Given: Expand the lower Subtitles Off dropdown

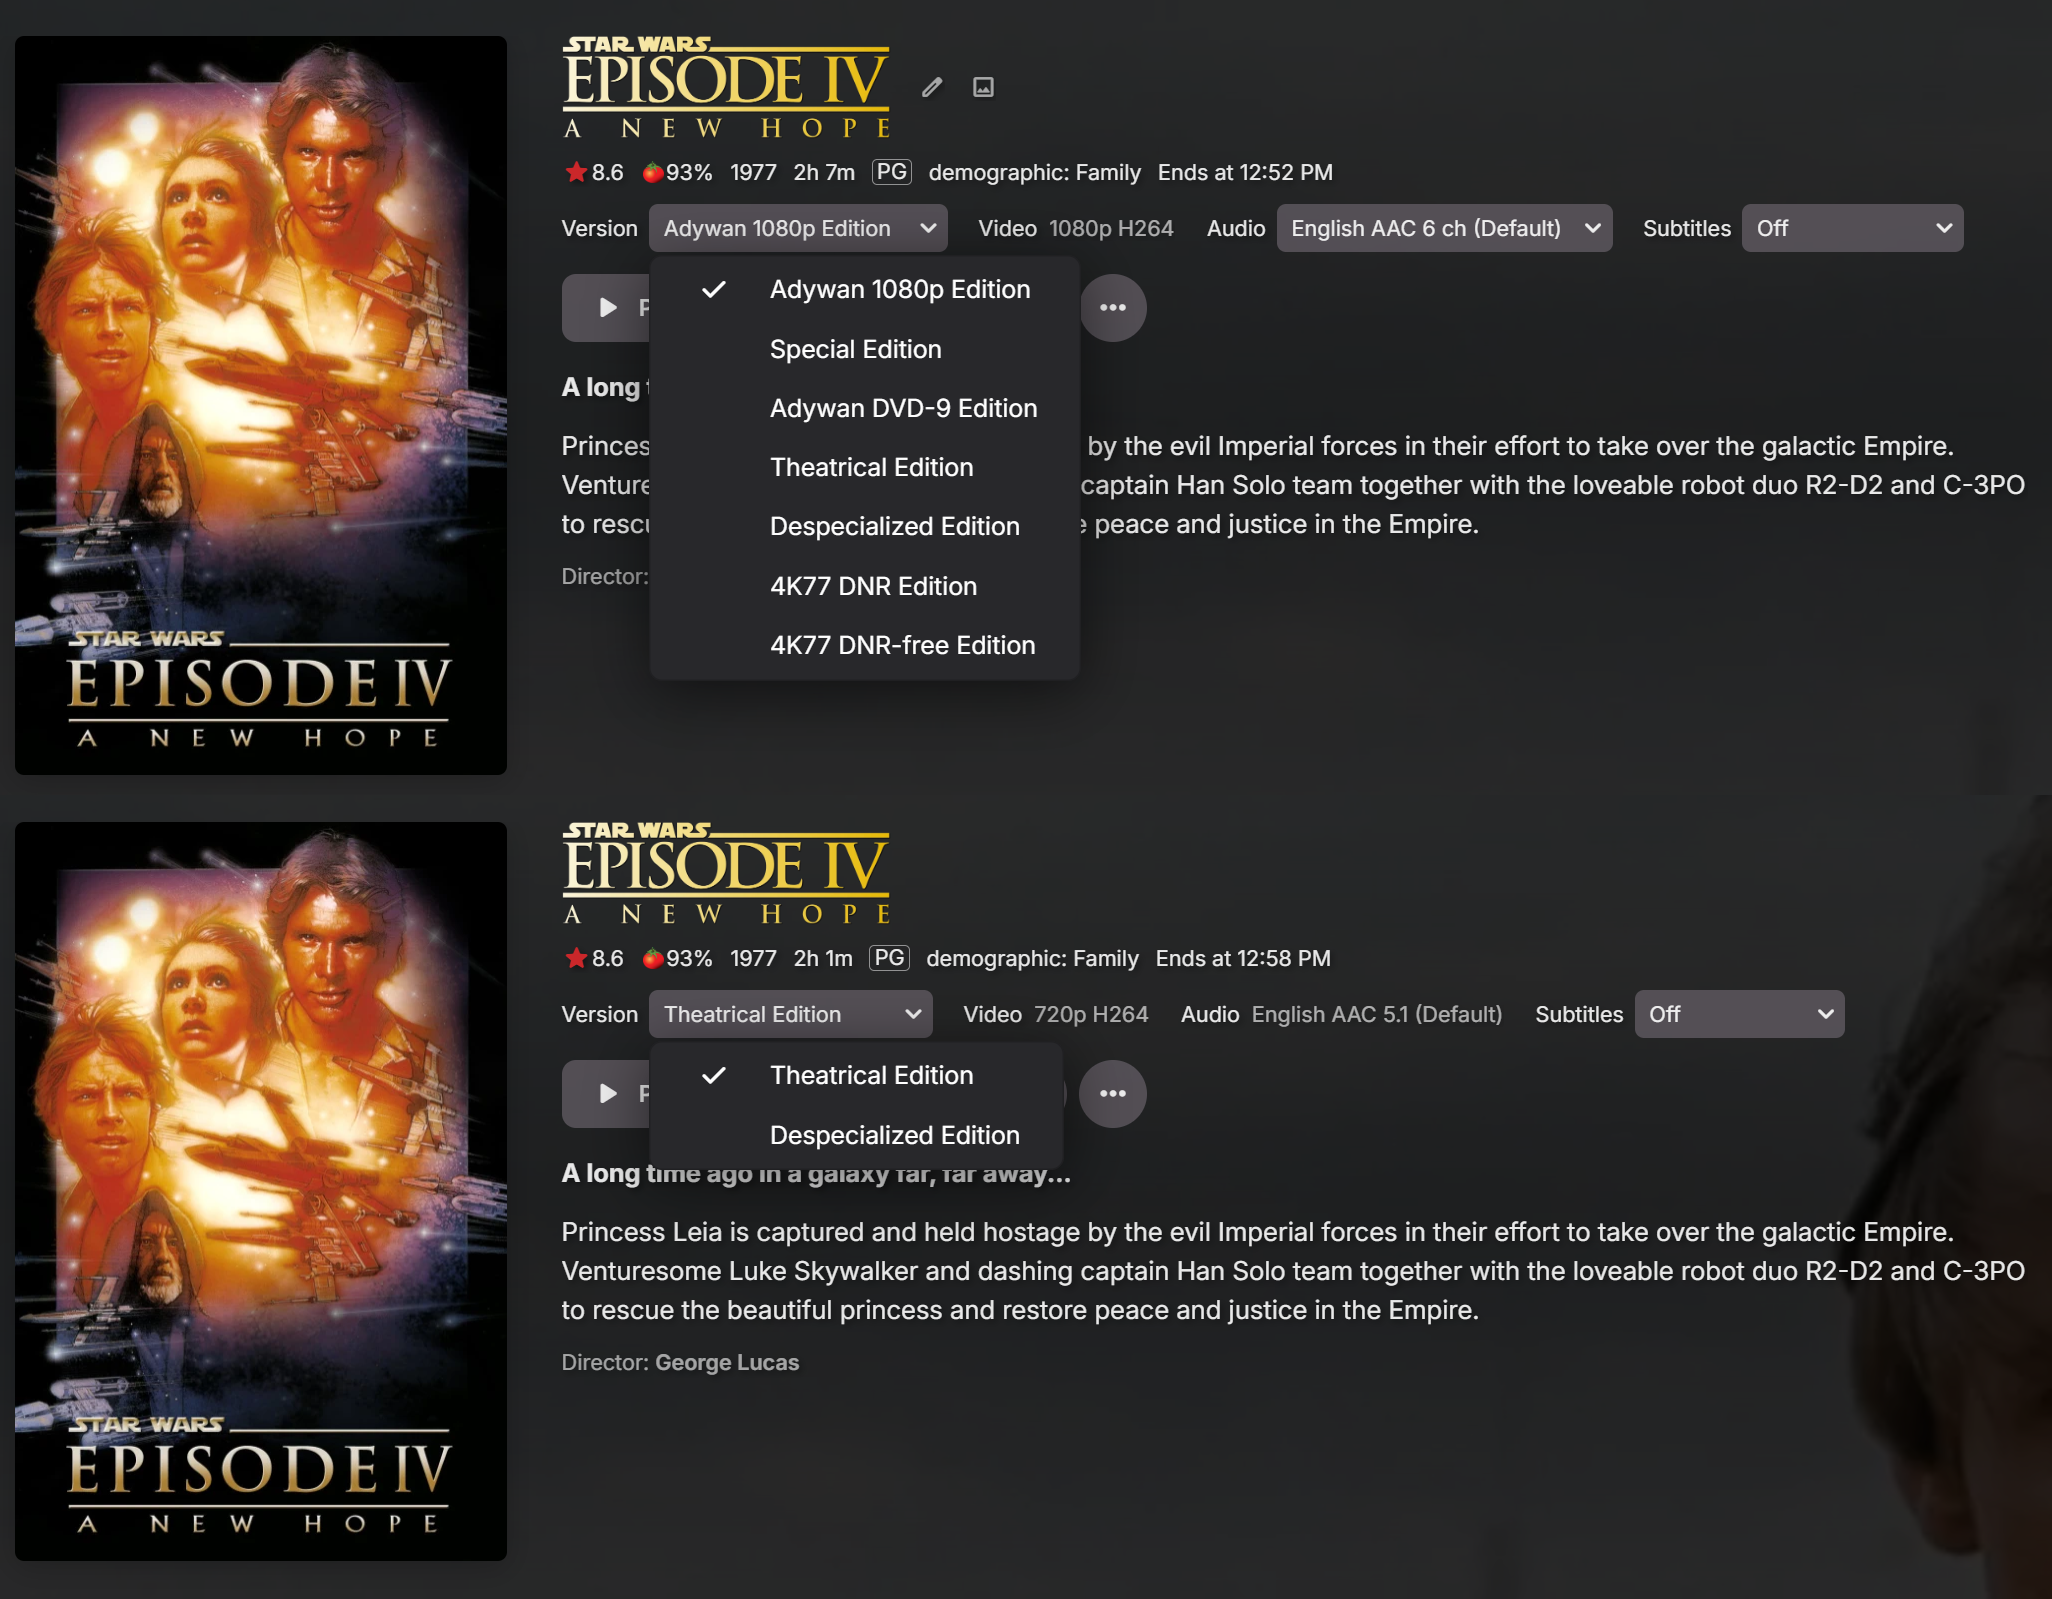Looking at the screenshot, I should coord(1739,1015).
